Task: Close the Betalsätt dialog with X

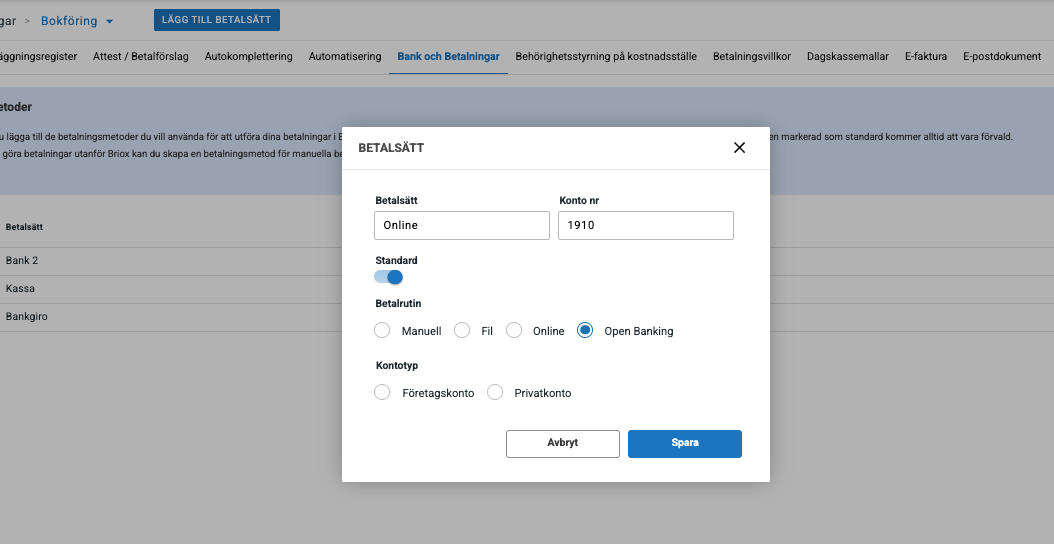Action: coord(739,148)
